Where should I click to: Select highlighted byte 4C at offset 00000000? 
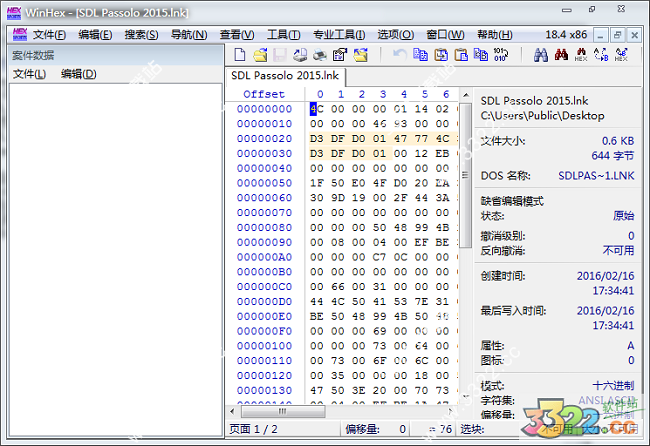pyautogui.click(x=317, y=109)
